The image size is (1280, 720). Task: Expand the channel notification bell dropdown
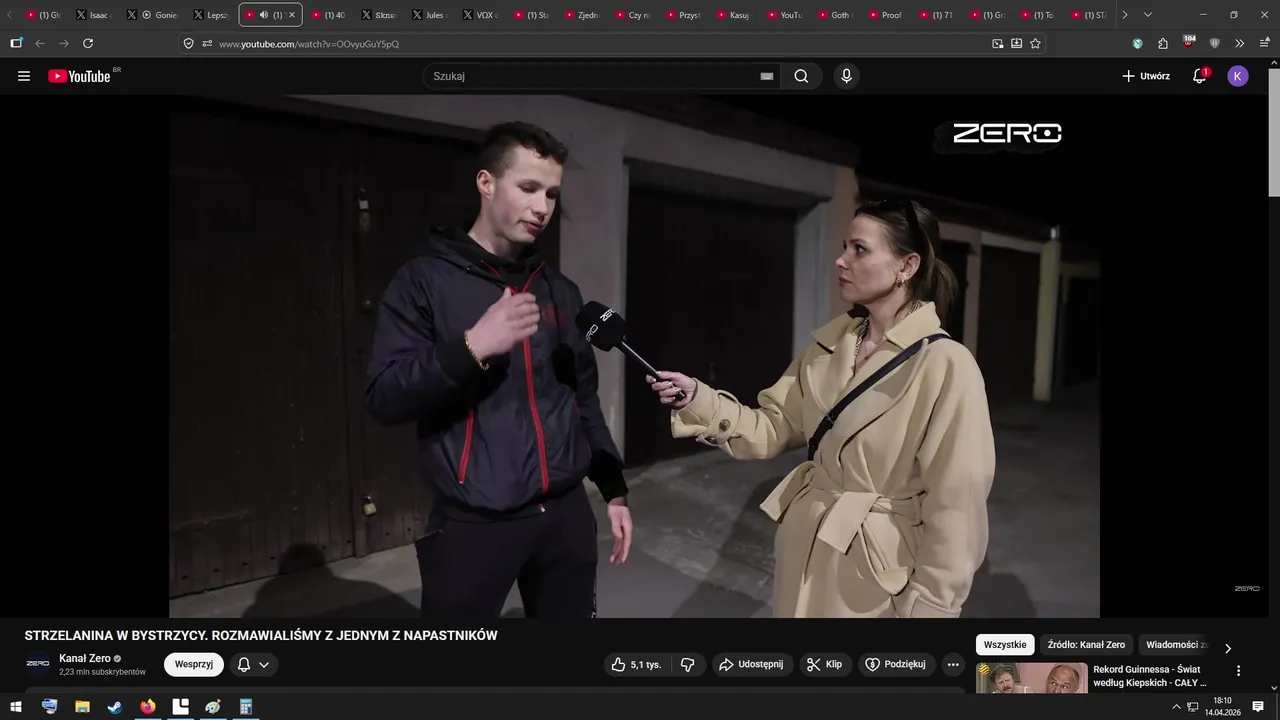click(x=253, y=664)
